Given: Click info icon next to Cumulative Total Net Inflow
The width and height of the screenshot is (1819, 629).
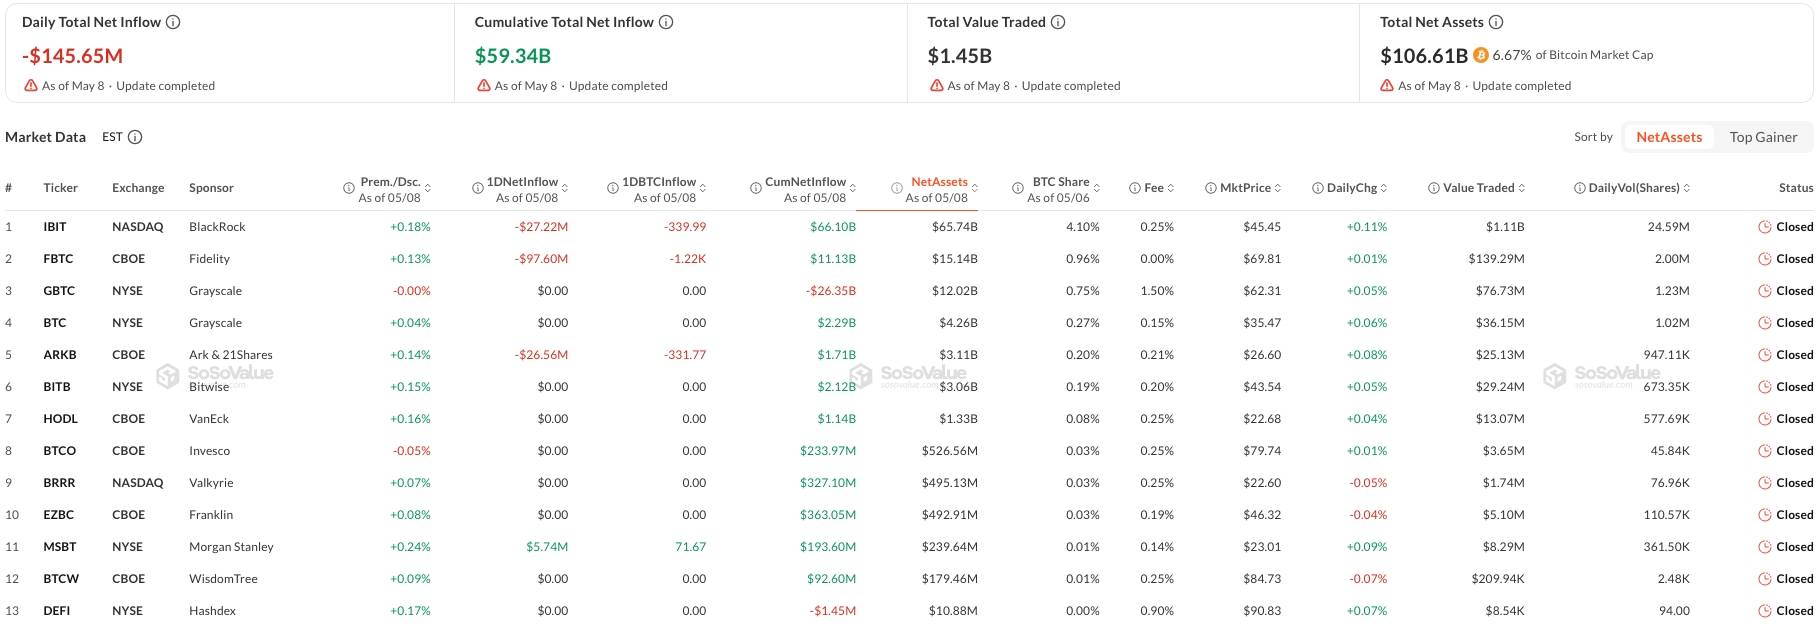Looking at the screenshot, I should pos(666,22).
